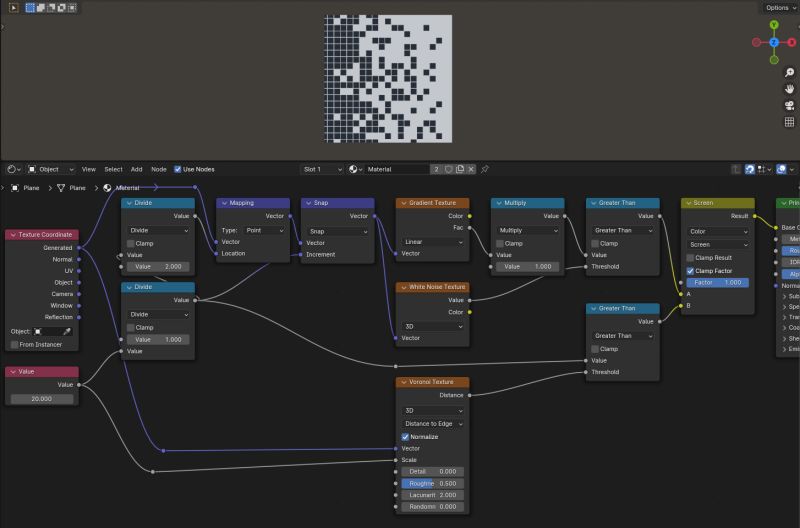800x528 pixels.
Task: Open the Options popover in viewport
Action: pos(780,8)
